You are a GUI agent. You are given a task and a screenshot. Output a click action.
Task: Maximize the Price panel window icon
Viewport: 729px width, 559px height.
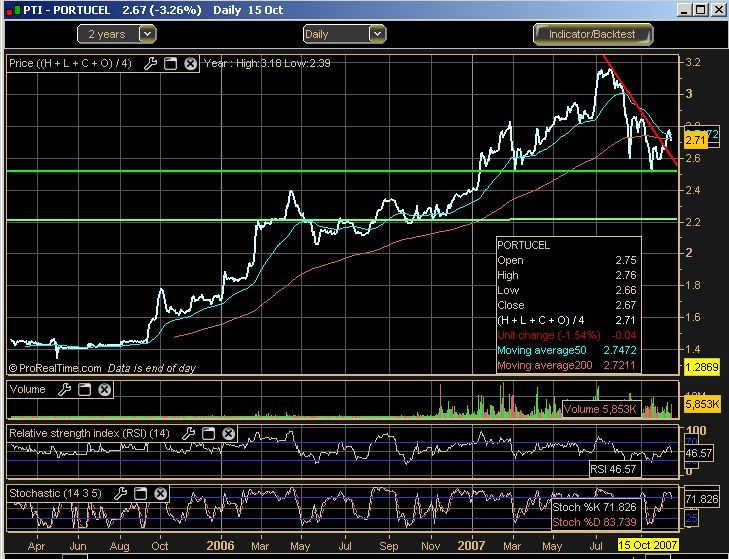[171, 63]
